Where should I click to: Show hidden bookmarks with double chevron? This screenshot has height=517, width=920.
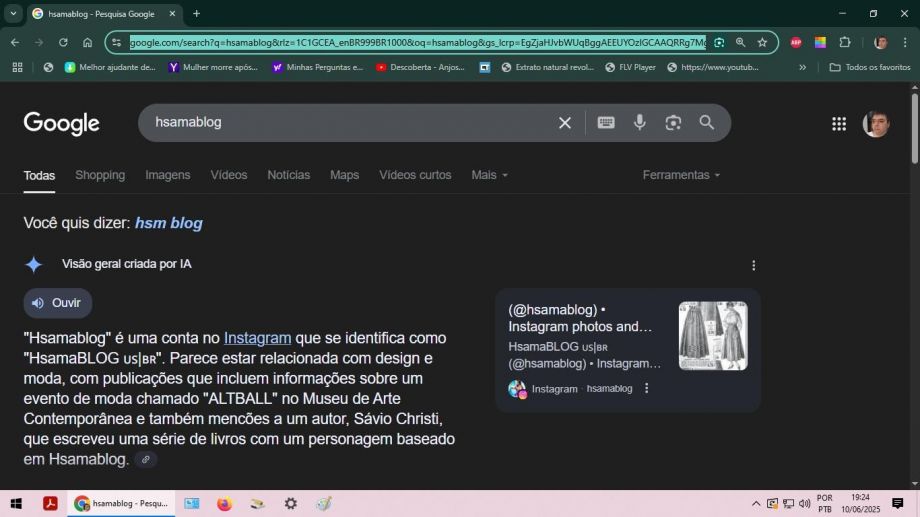[x=802, y=67]
